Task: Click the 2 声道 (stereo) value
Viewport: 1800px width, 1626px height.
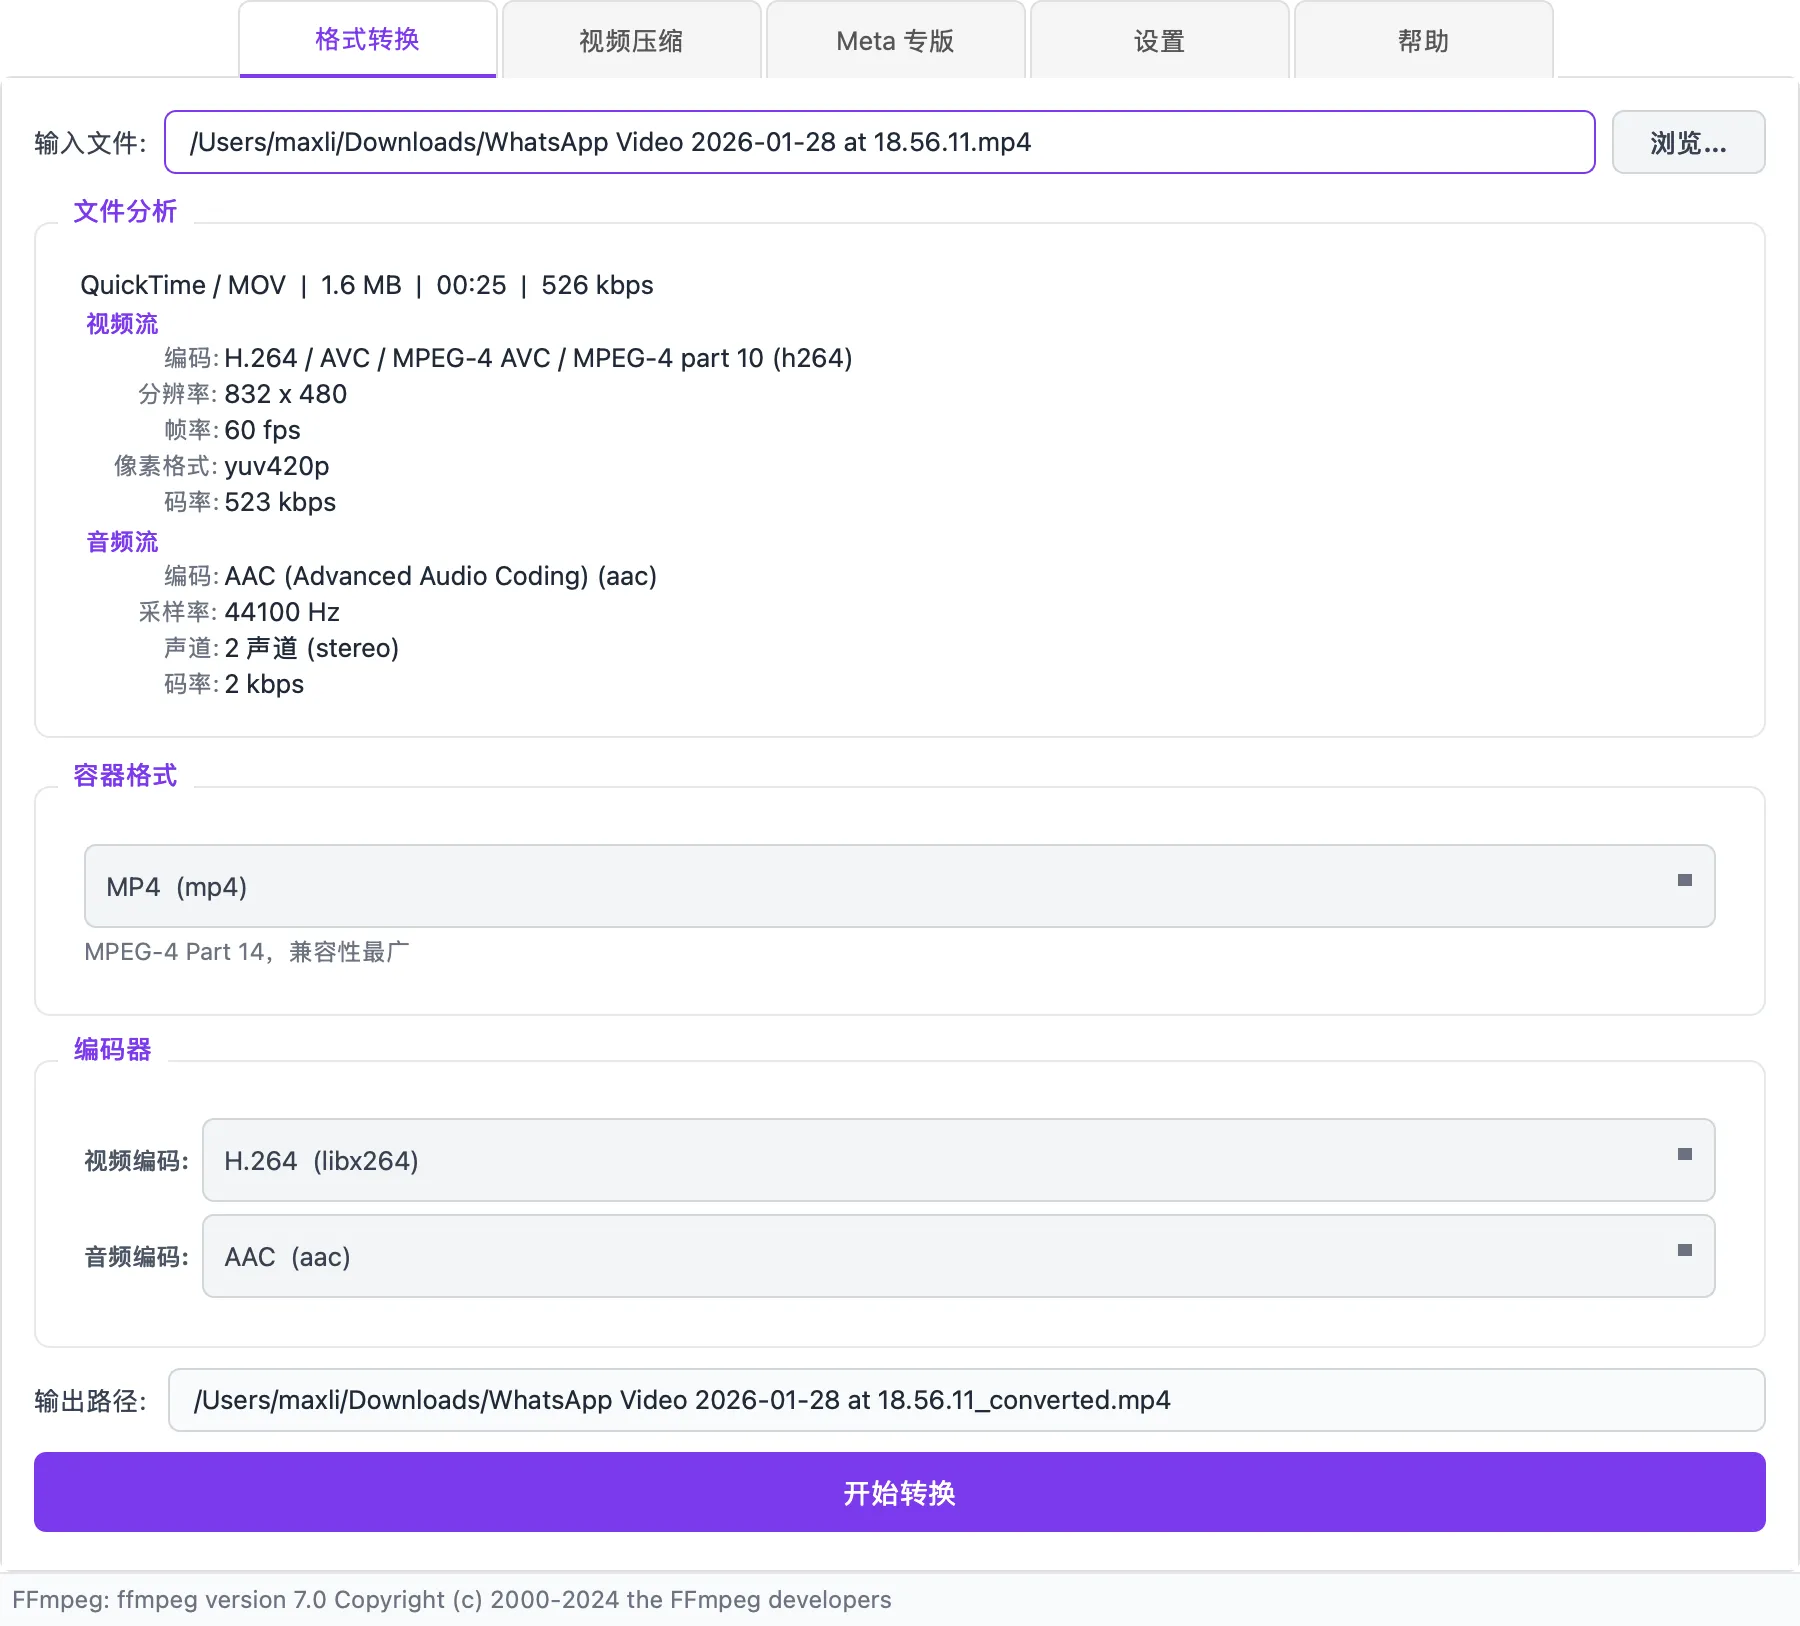Action: (312, 648)
